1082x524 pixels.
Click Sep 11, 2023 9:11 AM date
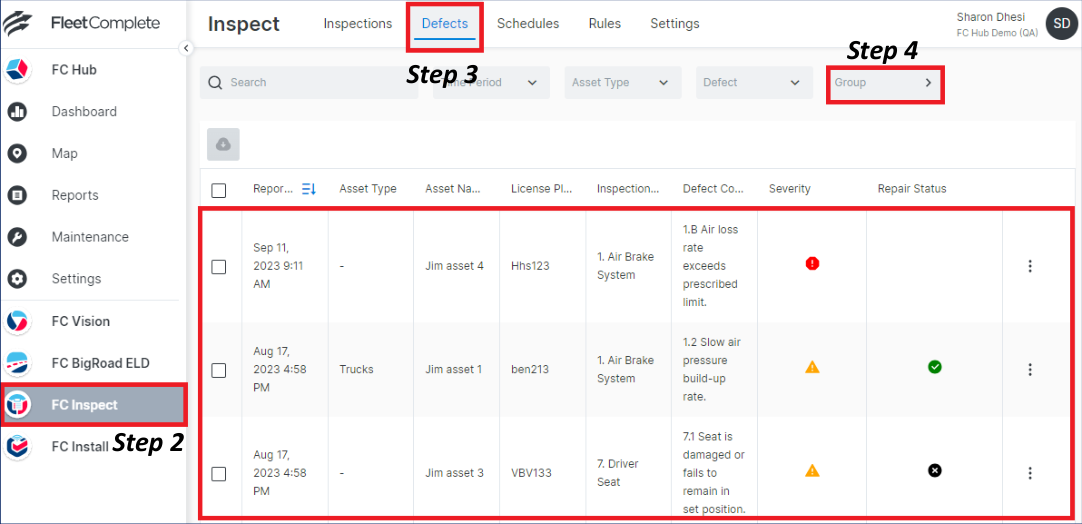tap(277, 266)
